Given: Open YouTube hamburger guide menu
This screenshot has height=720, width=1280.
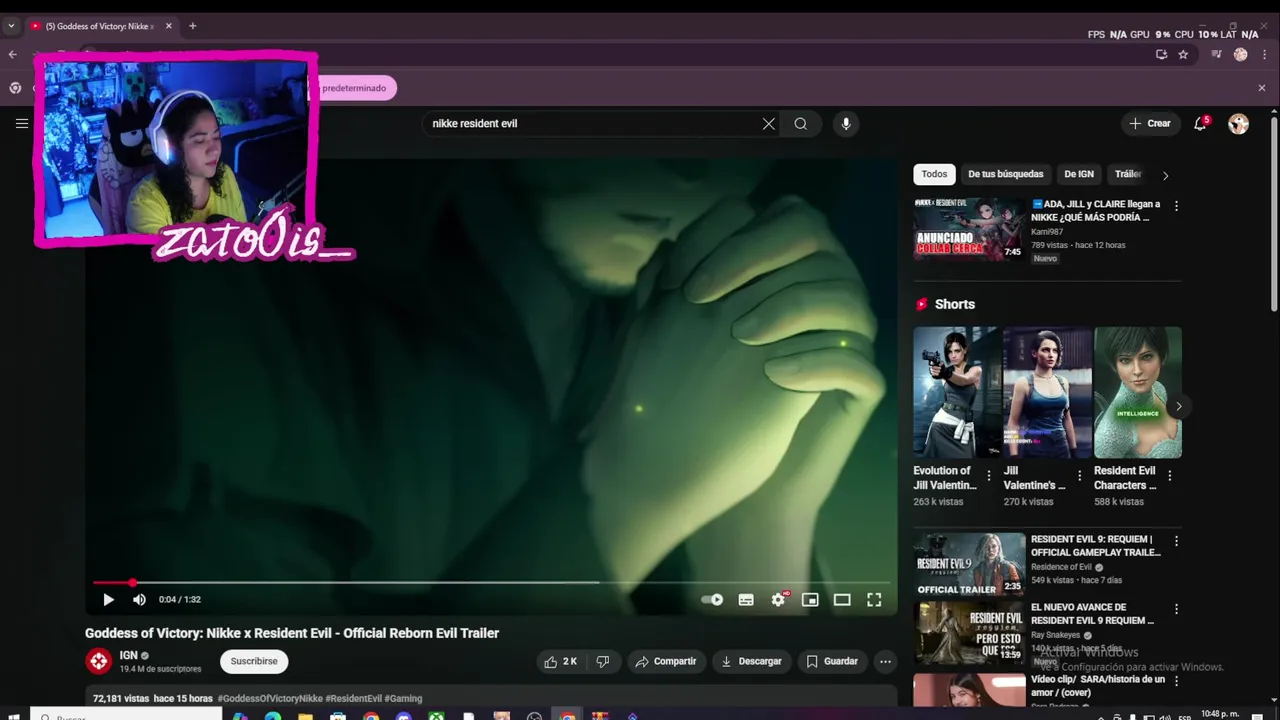Looking at the screenshot, I should click(x=22, y=124).
